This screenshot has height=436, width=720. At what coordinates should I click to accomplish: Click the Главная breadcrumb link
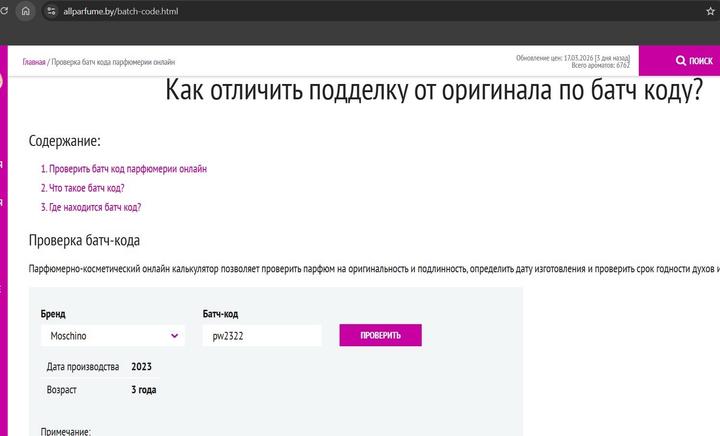coord(34,61)
